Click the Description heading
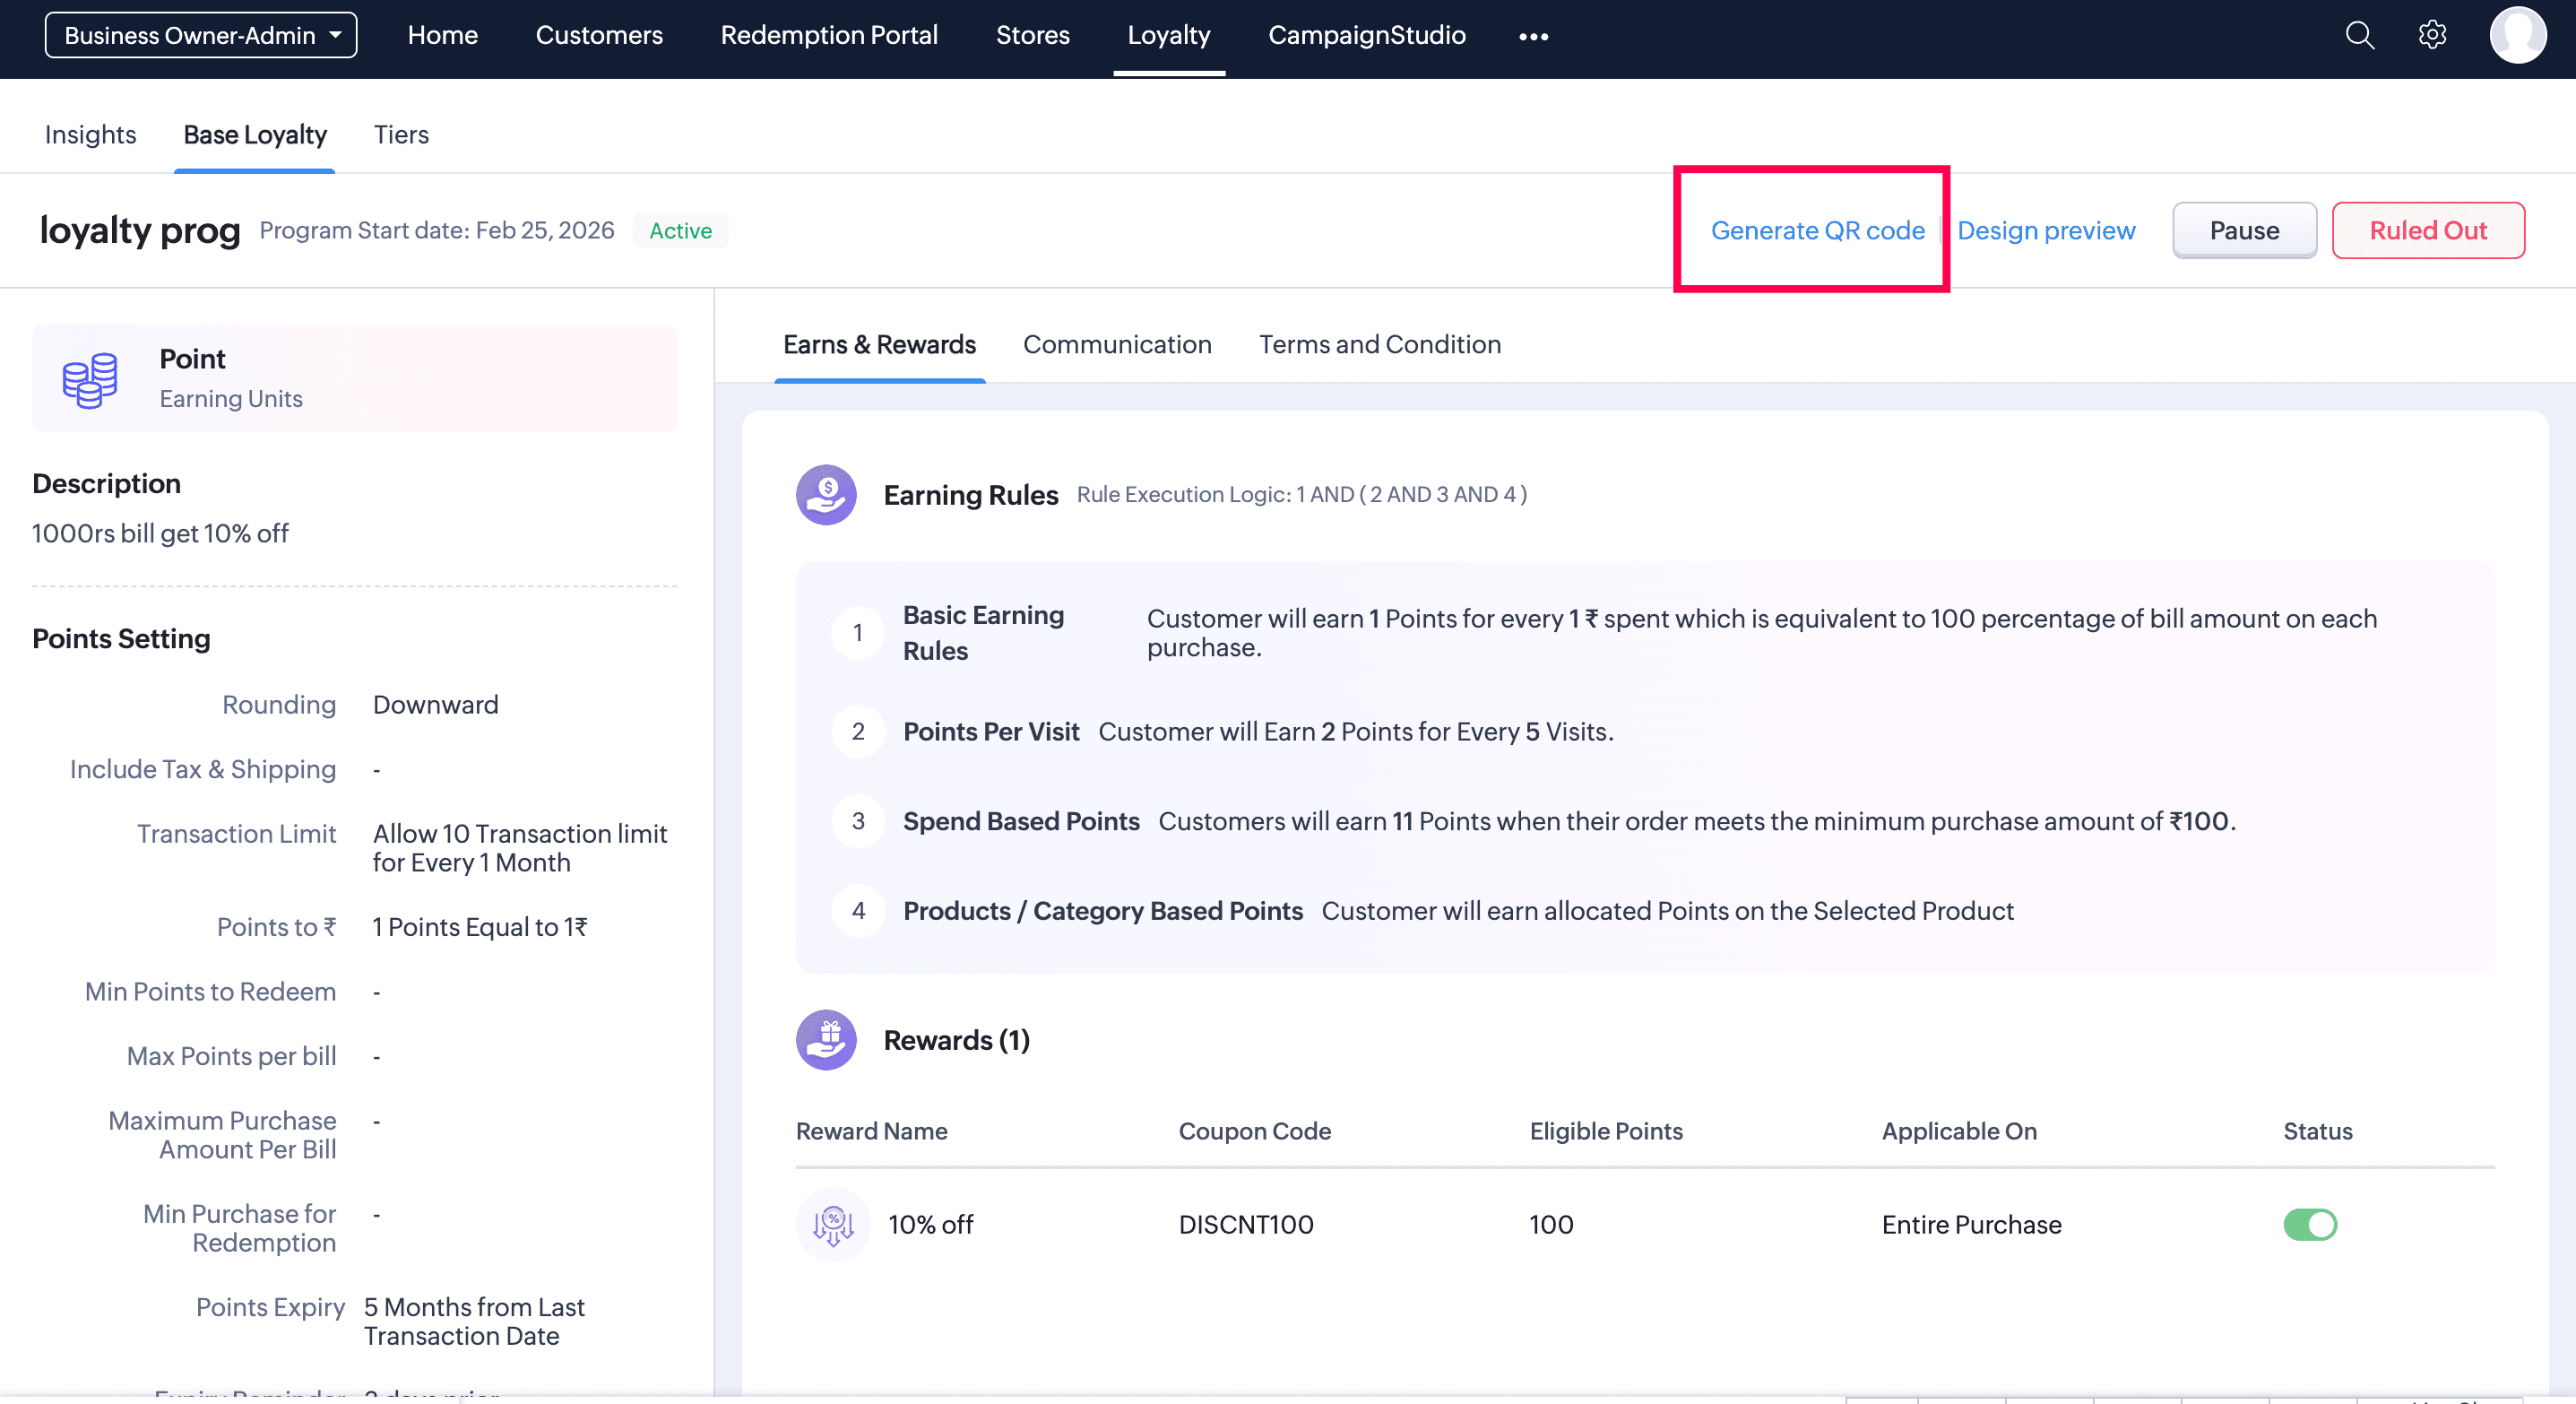 [x=106, y=483]
